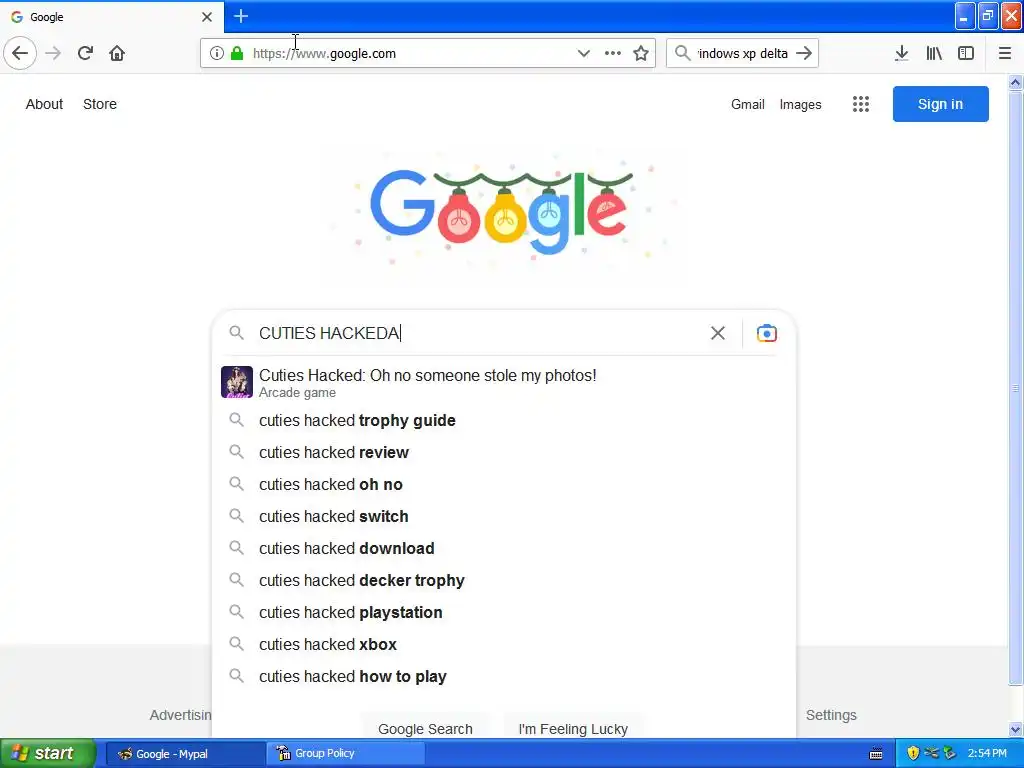Click the browser search bar magnifier icon
Image resolution: width=1024 pixels, height=768 pixels.
pos(682,53)
